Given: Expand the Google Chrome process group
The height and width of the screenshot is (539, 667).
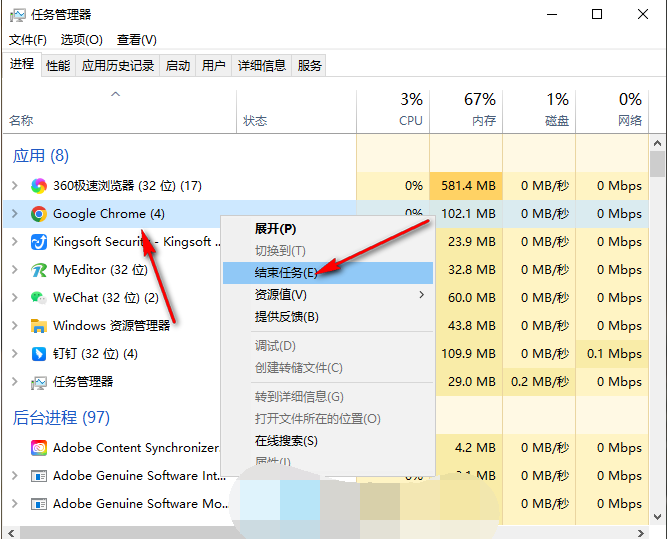Looking at the screenshot, I should [14, 214].
